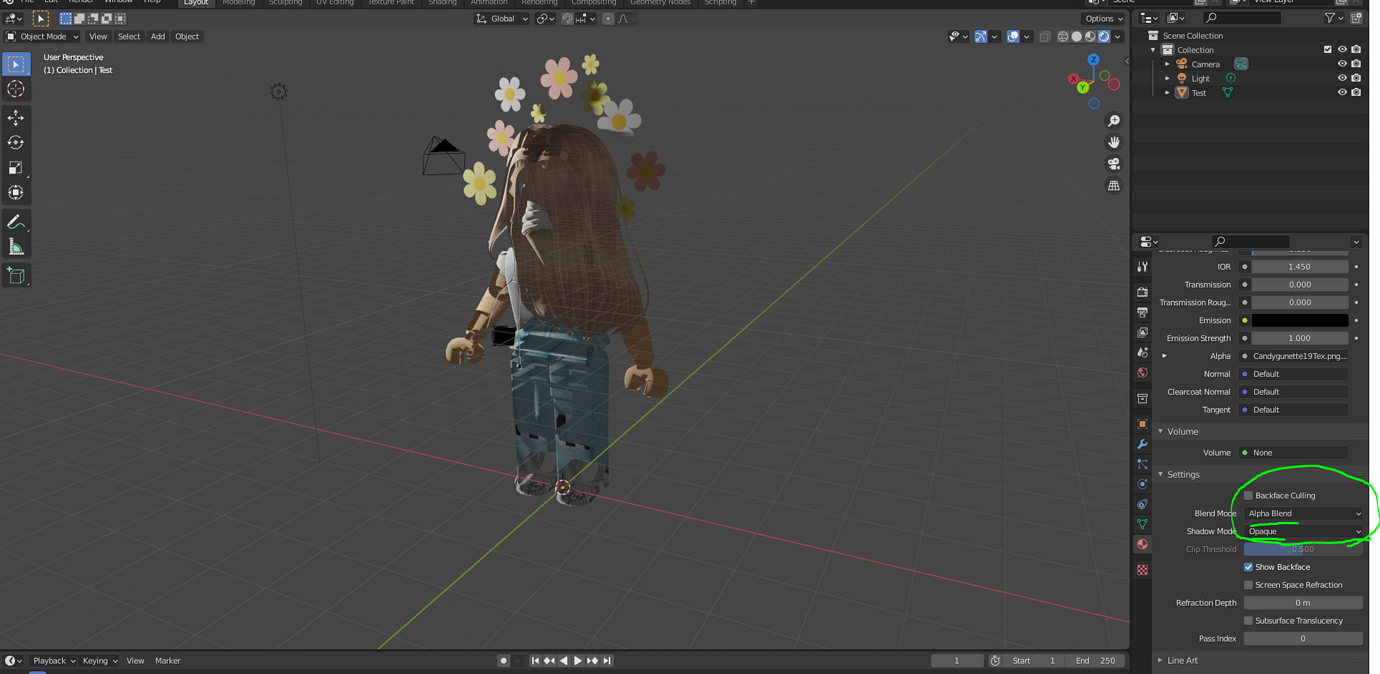Open the Options dropdown
The height and width of the screenshot is (674, 1380).
pyautogui.click(x=1104, y=19)
